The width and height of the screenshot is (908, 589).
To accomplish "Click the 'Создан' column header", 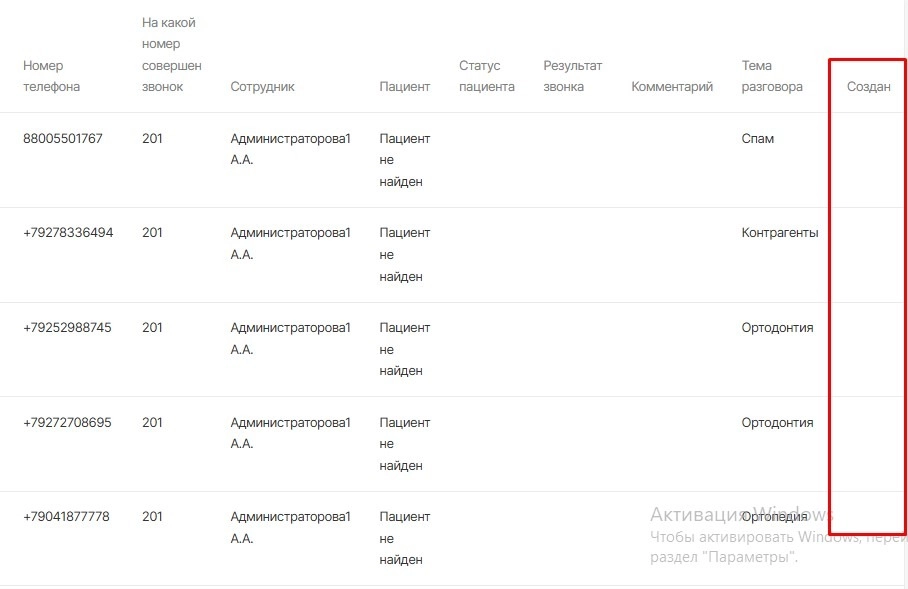I will click(868, 87).
